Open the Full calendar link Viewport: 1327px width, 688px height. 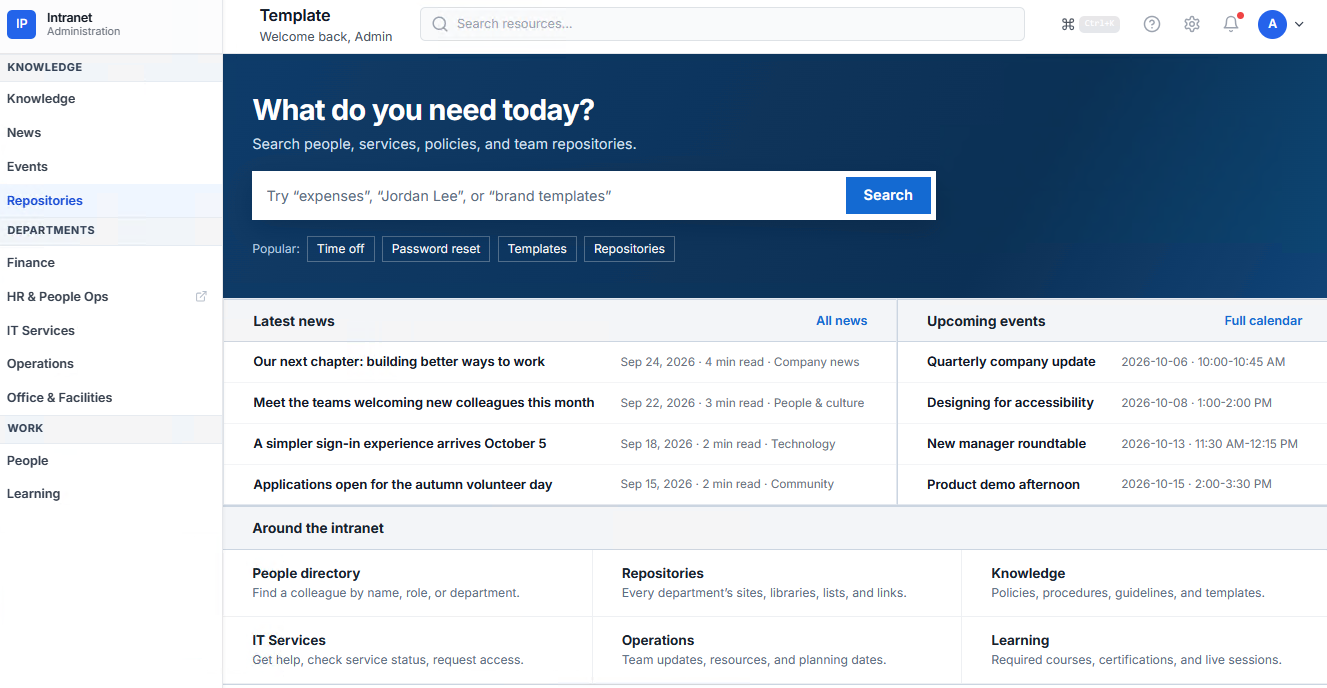click(x=1263, y=321)
